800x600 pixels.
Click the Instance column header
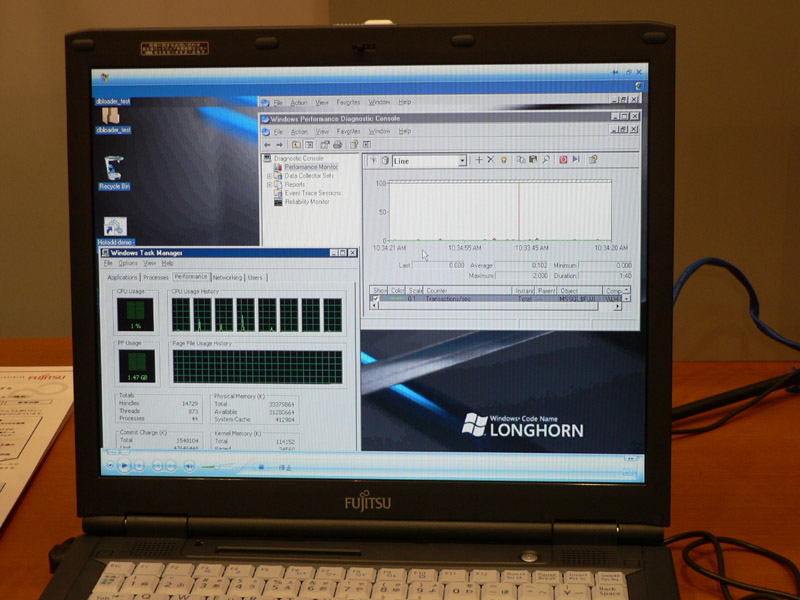[x=524, y=290]
